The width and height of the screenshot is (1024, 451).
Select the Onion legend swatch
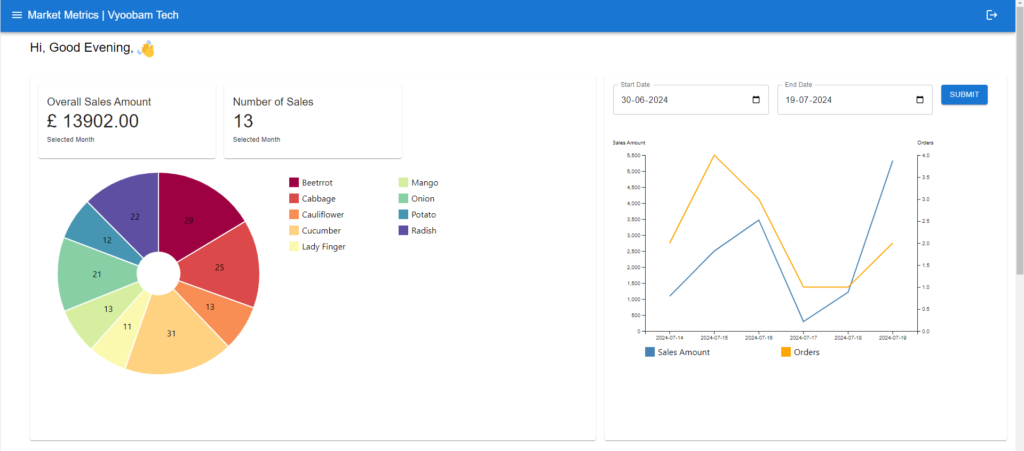(x=403, y=198)
